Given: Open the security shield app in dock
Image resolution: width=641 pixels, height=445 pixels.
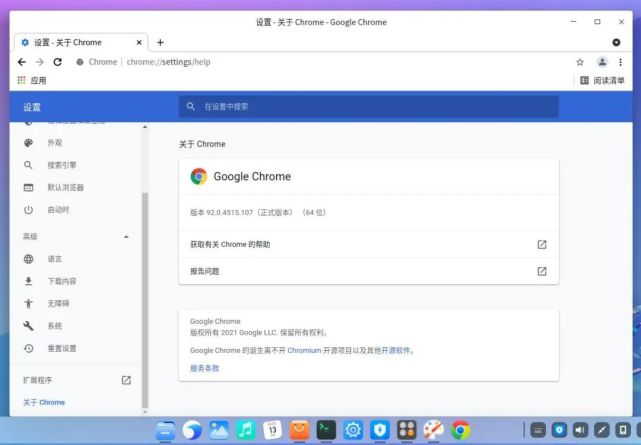Looking at the screenshot, I should pos(380,430).
